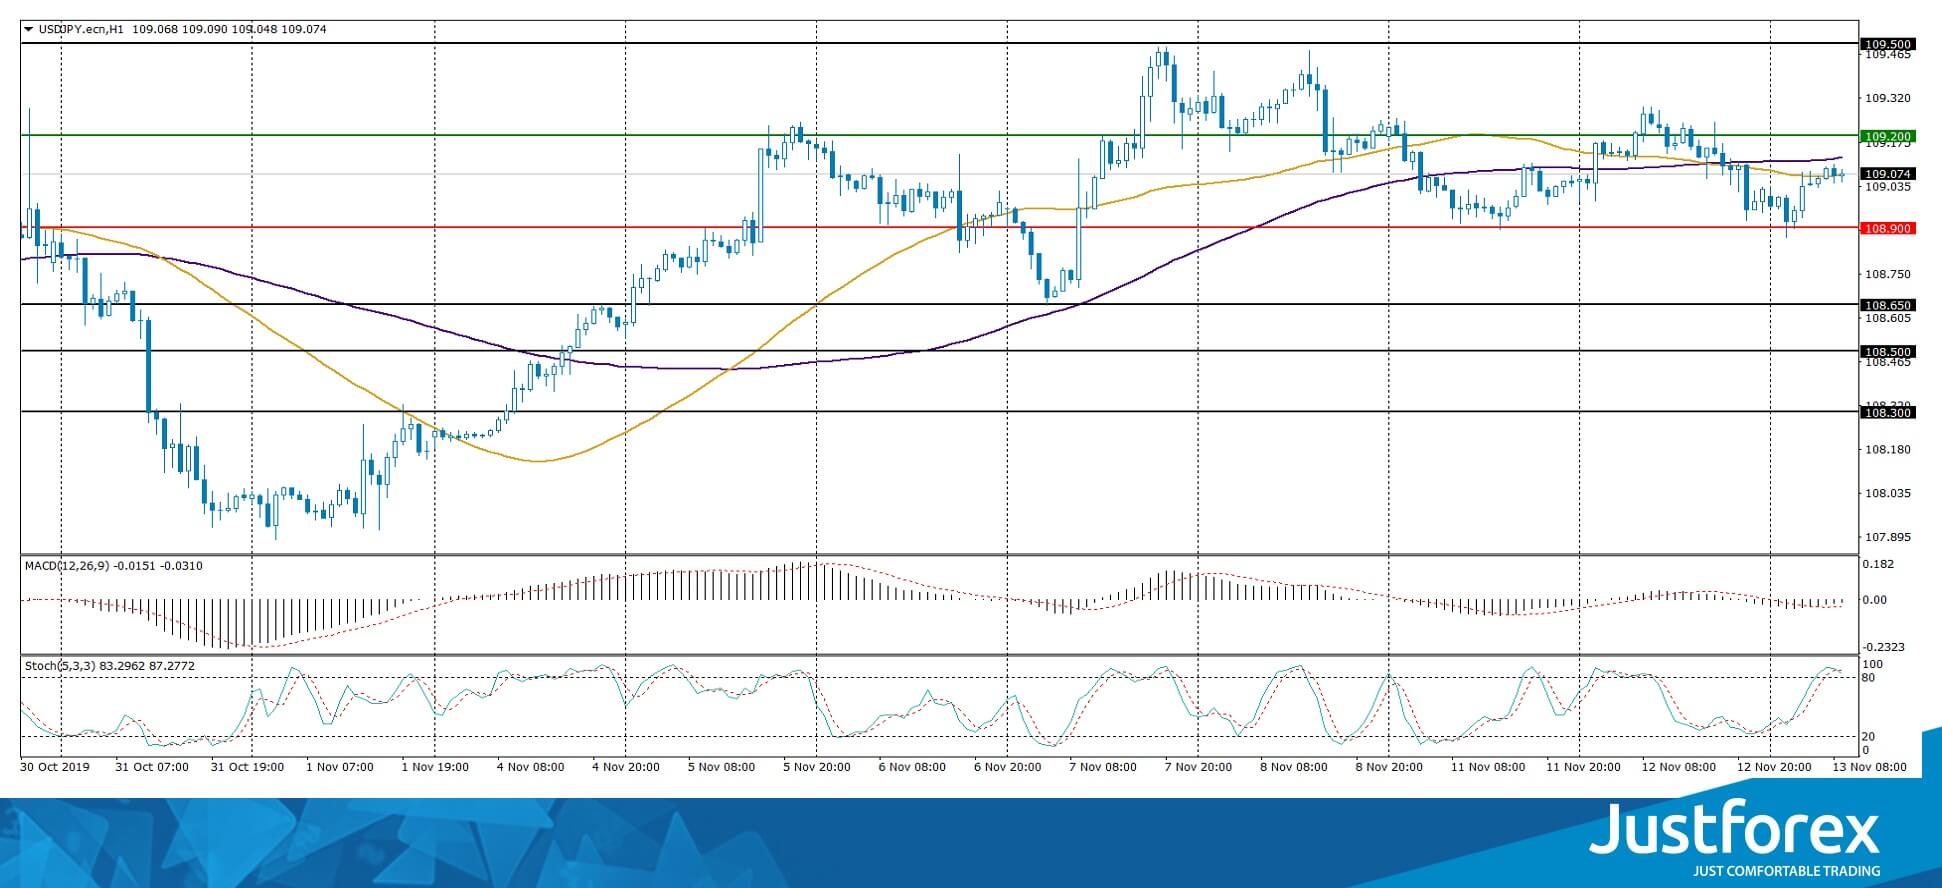
Task: Select the 108.650 support level label
Action: [1886, 305]
